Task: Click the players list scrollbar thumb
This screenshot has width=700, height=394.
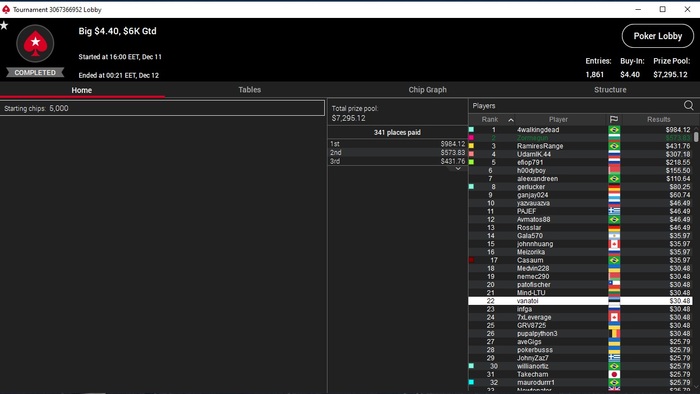Action: click(x=696, y=137)
